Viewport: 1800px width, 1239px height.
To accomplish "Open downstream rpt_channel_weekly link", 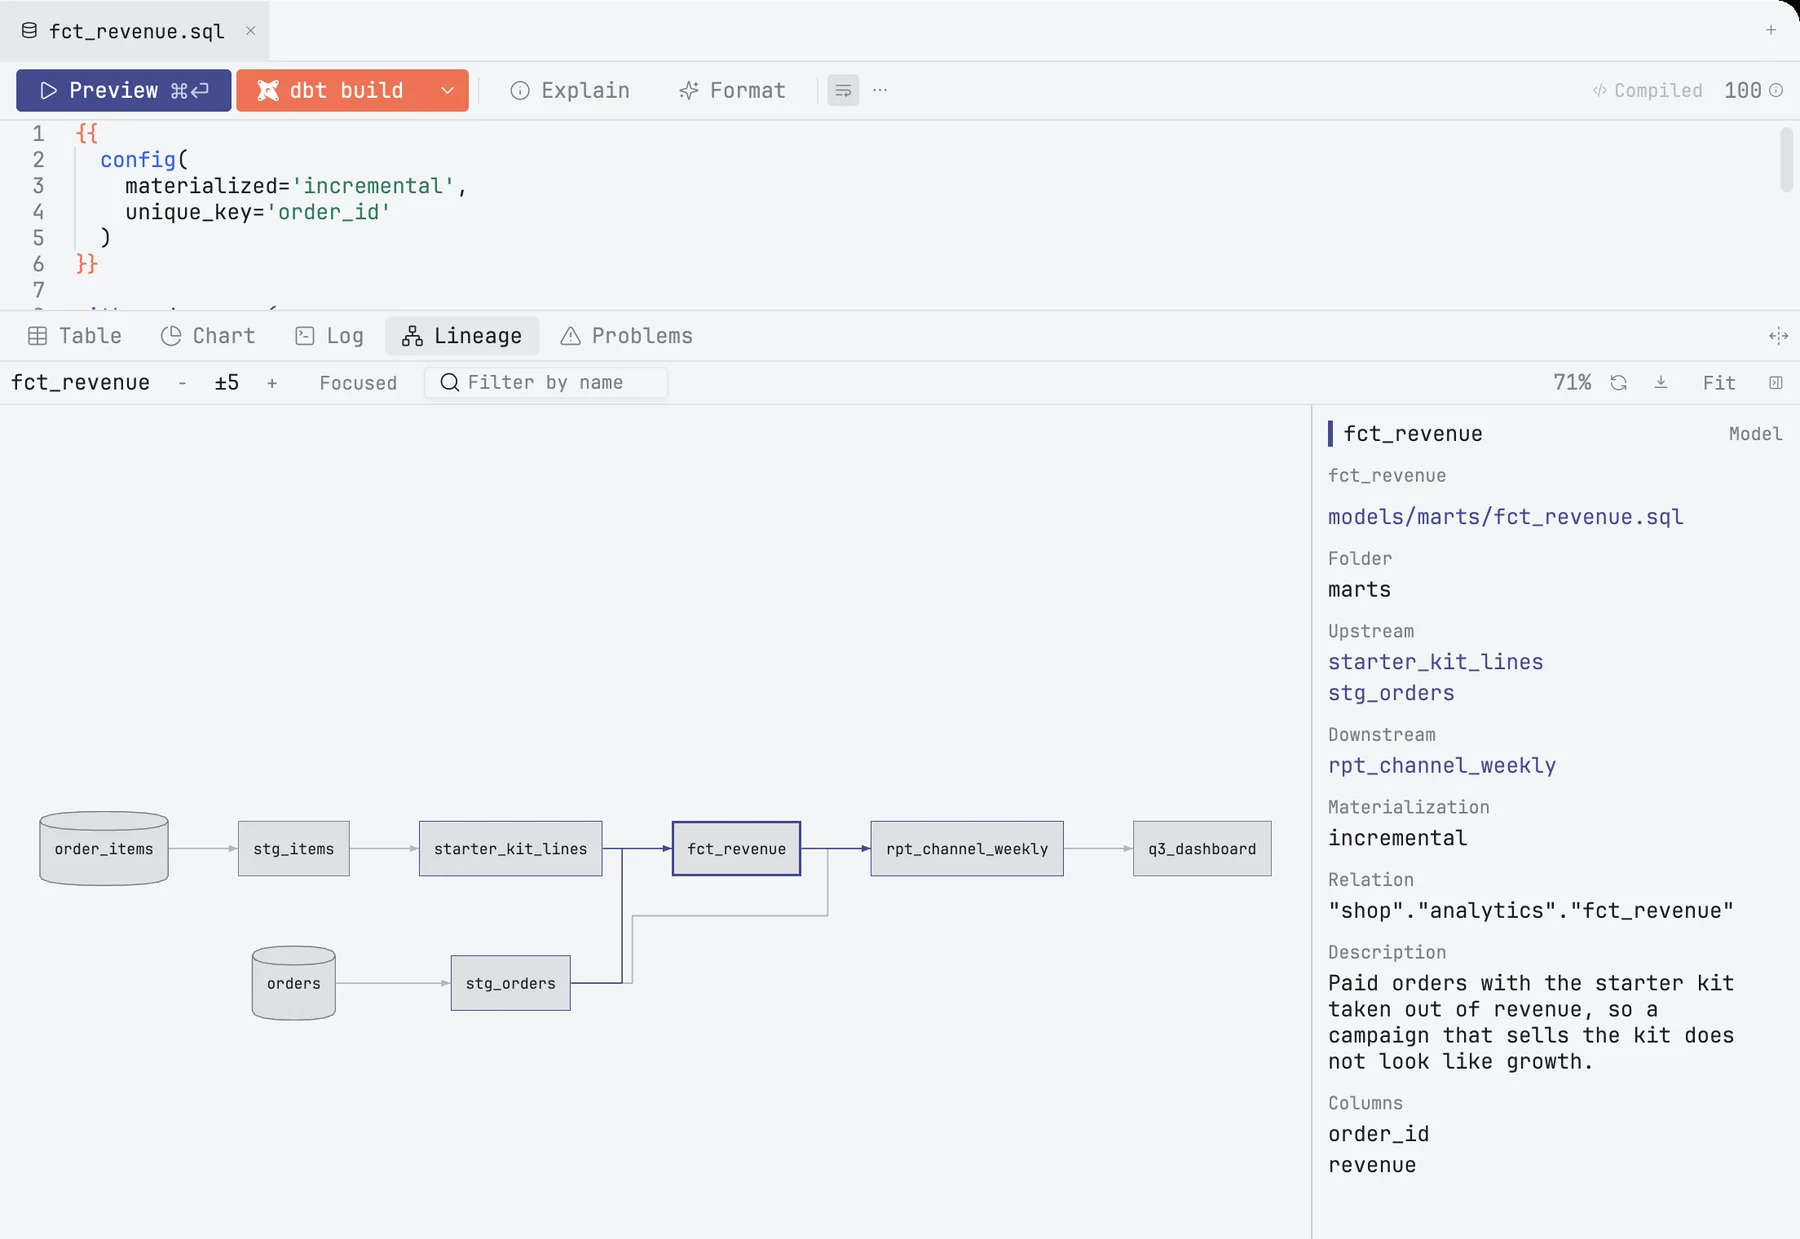I will pyautogui.click(x=1442, y=766).
